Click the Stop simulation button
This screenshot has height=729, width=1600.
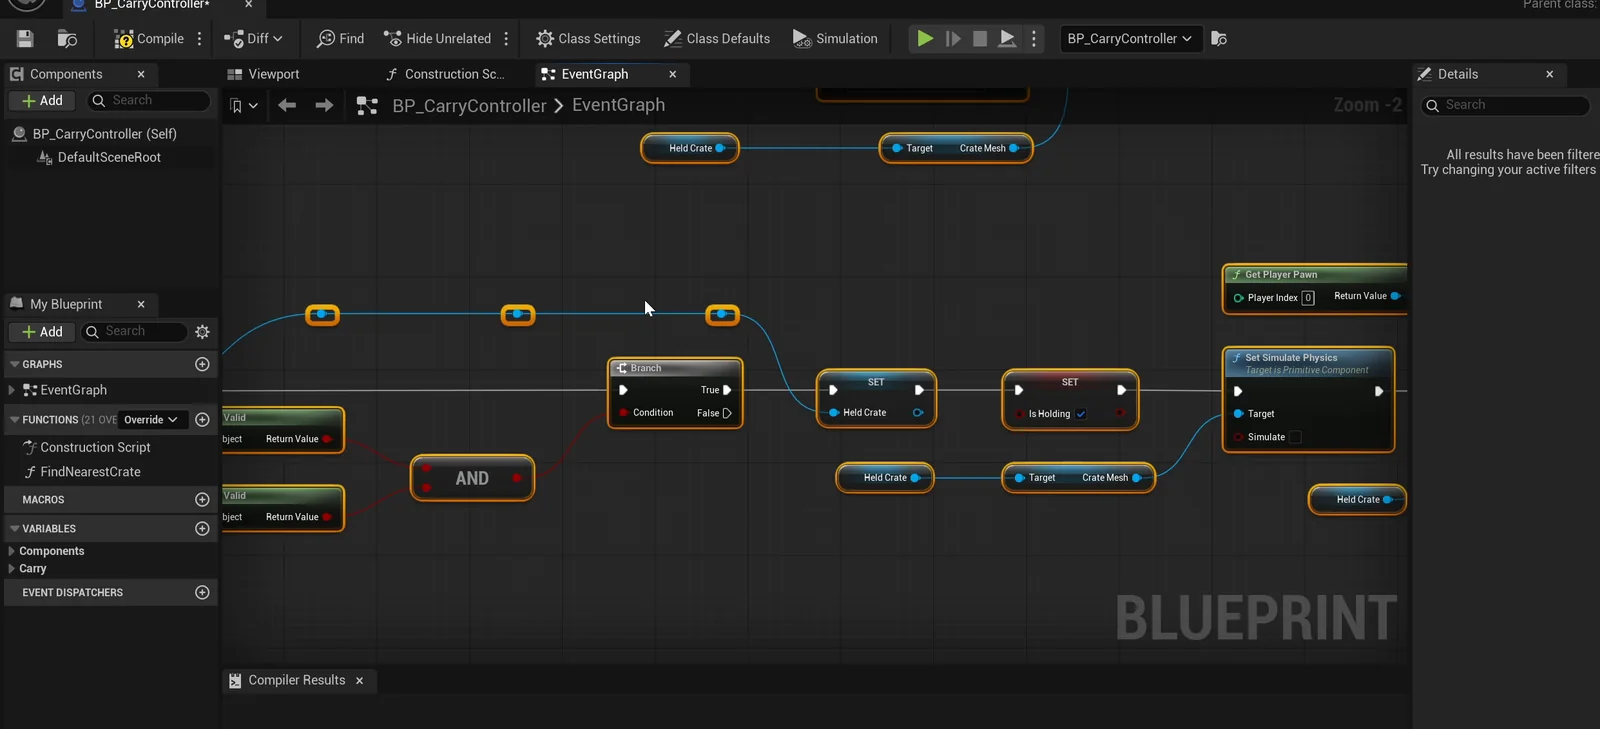(x=980, y=39)
